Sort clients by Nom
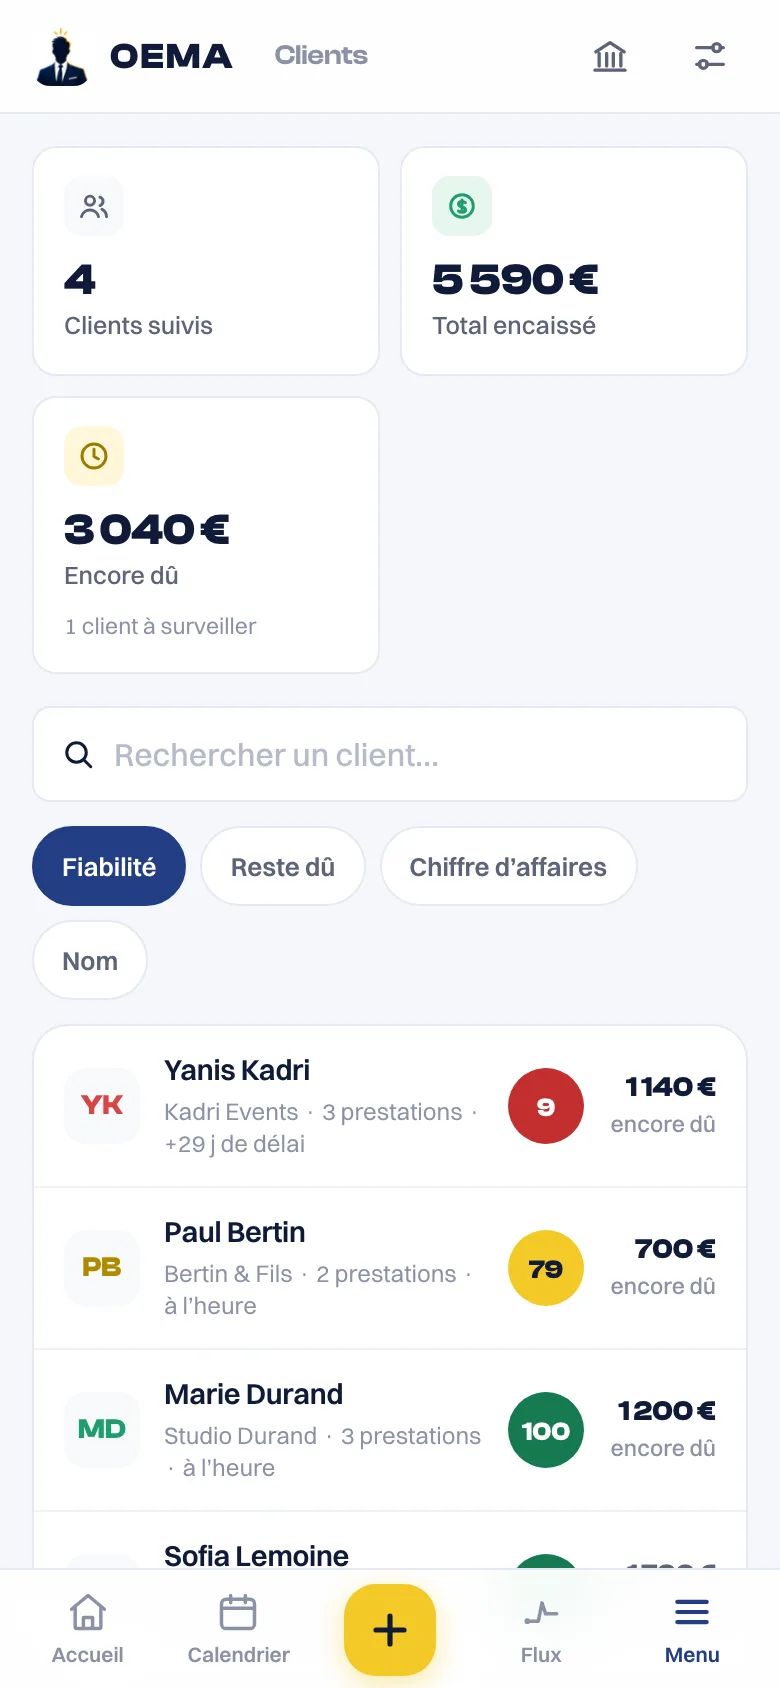This screenshot has width=780, height=1688. point(90,960)
